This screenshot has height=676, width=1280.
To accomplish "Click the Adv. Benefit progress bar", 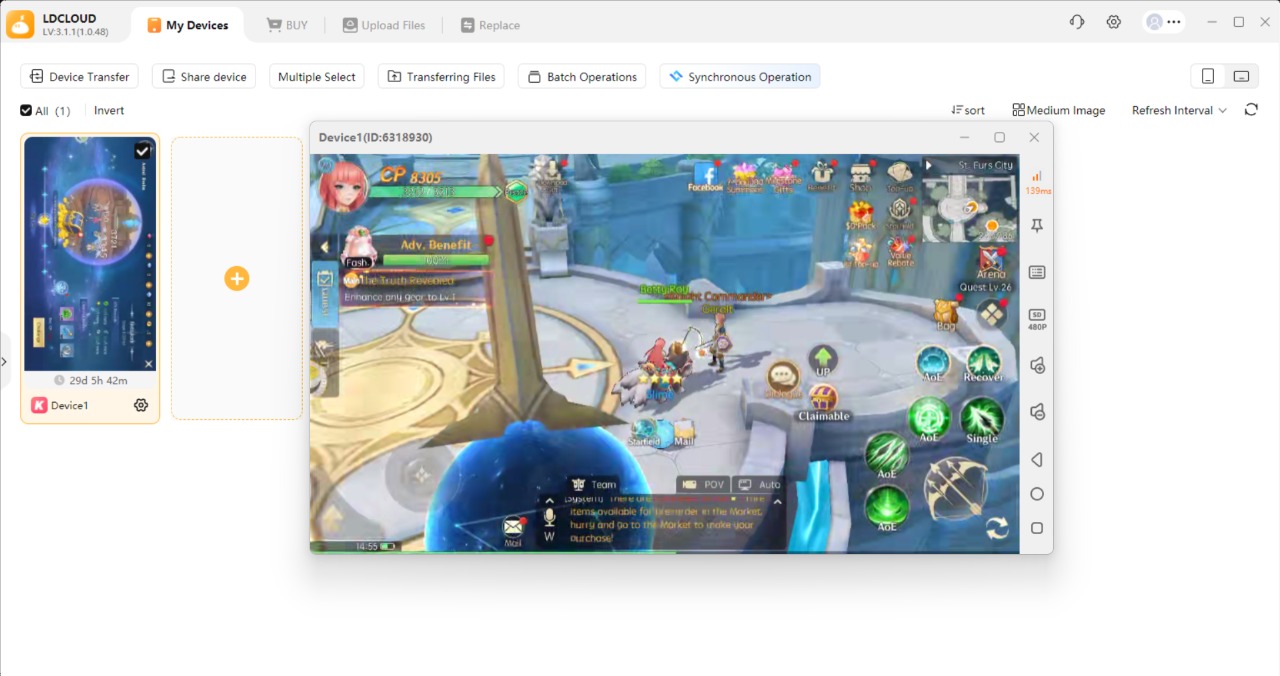I will point(436,261).
